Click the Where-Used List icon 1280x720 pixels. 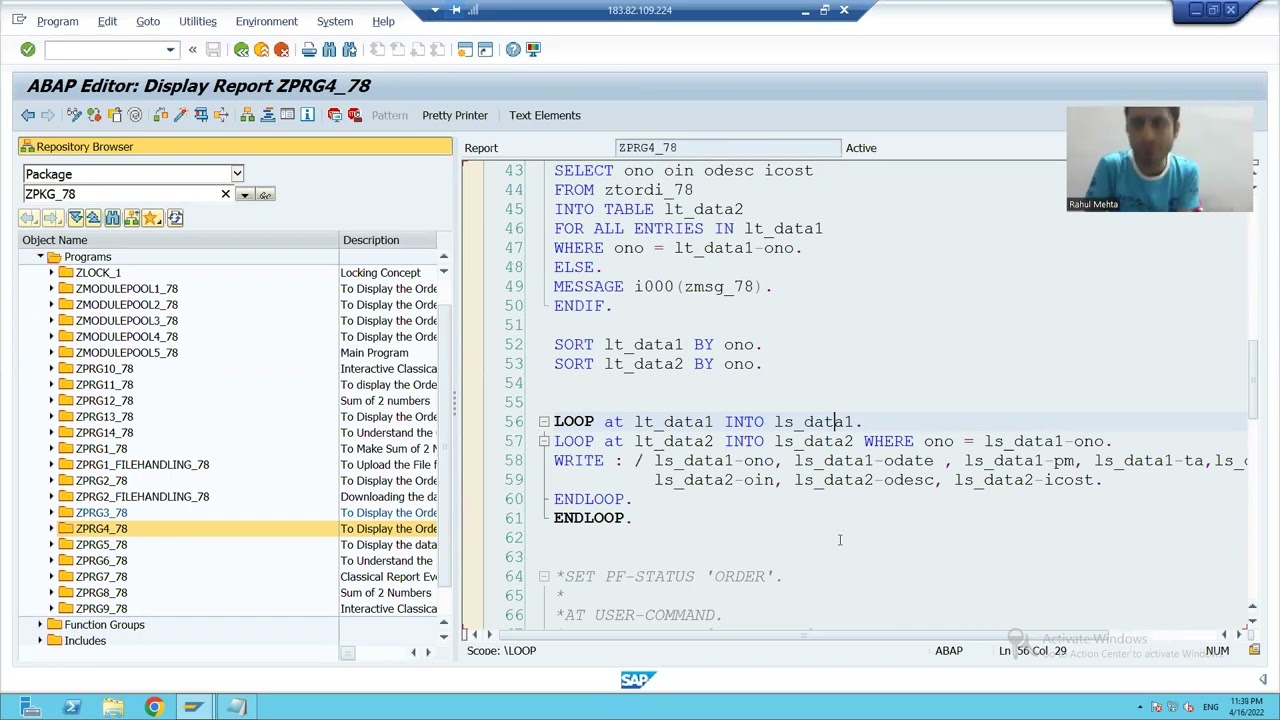pos(201,115)
